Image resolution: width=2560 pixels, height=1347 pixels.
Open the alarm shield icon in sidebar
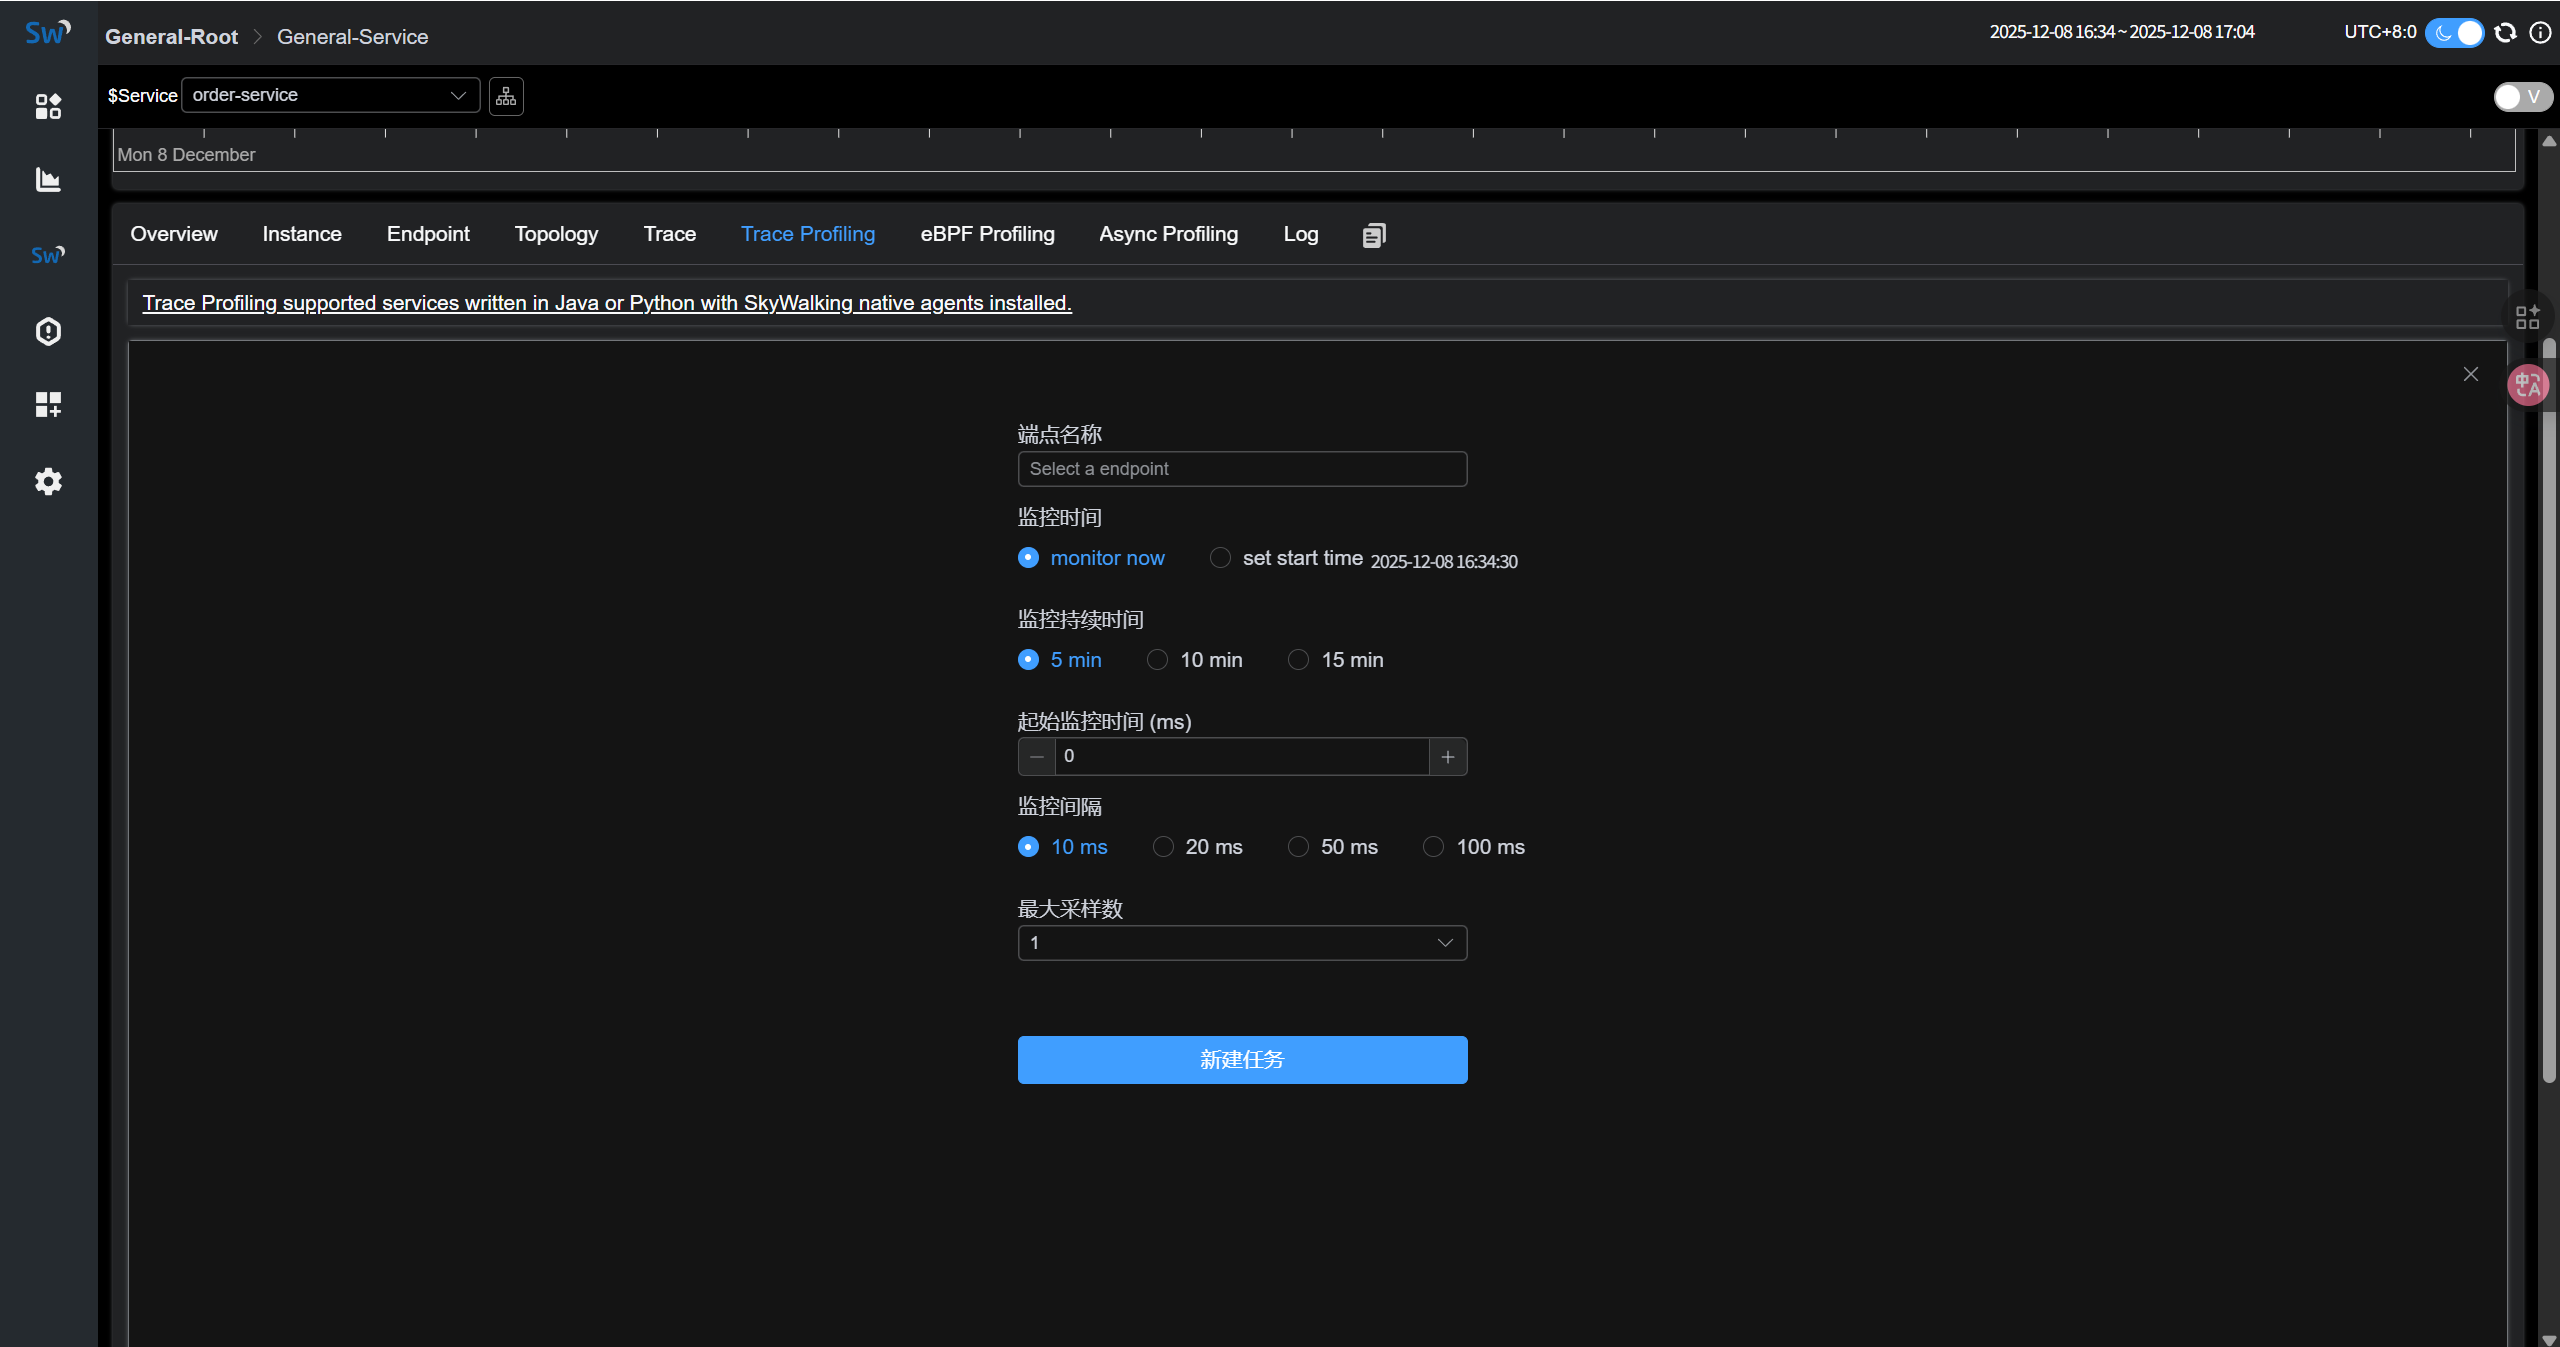click(48, 331)
